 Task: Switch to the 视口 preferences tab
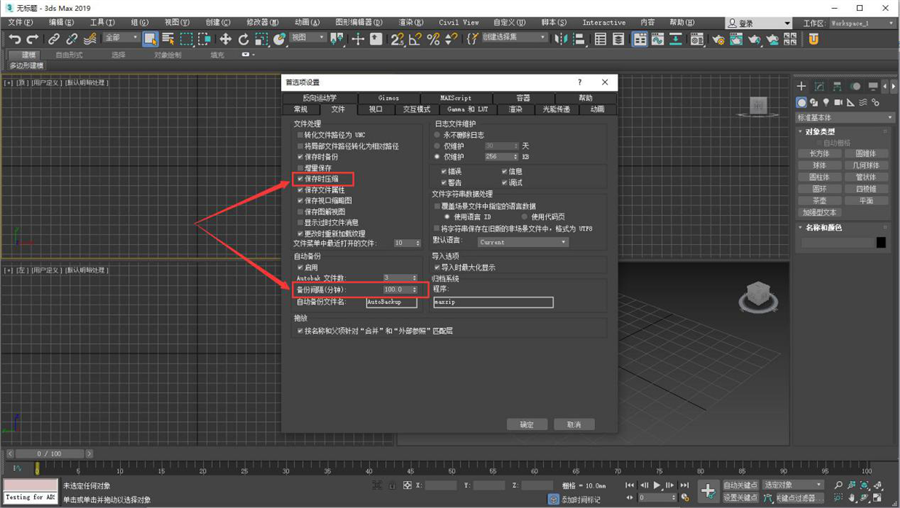pyautogui.click(x=375, y=109)
